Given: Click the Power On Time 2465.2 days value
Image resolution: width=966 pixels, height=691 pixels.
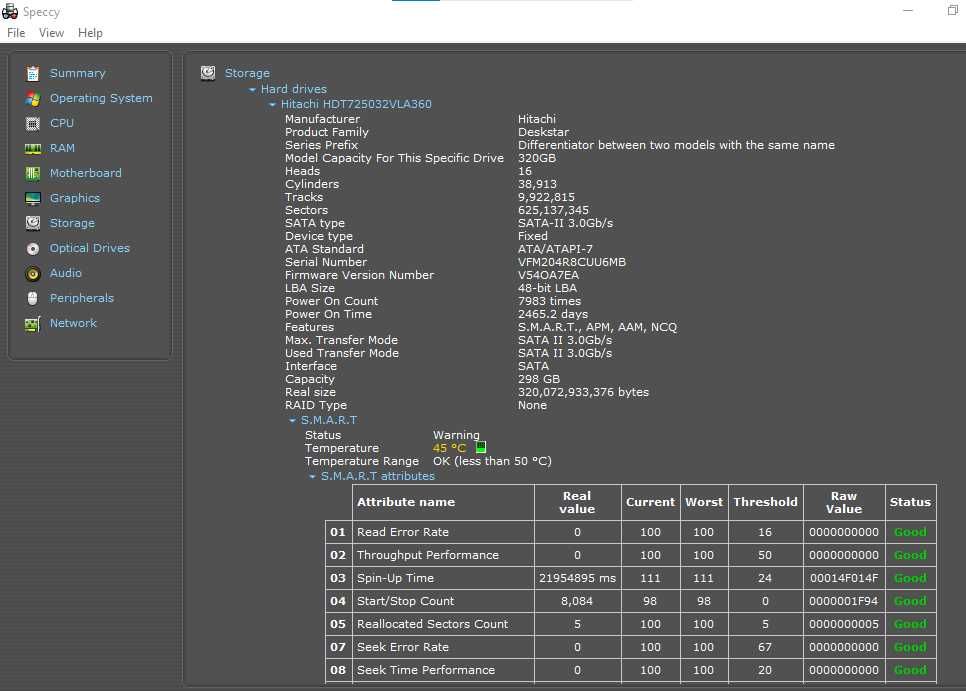Looking at the screenshot, I should 553,314.
